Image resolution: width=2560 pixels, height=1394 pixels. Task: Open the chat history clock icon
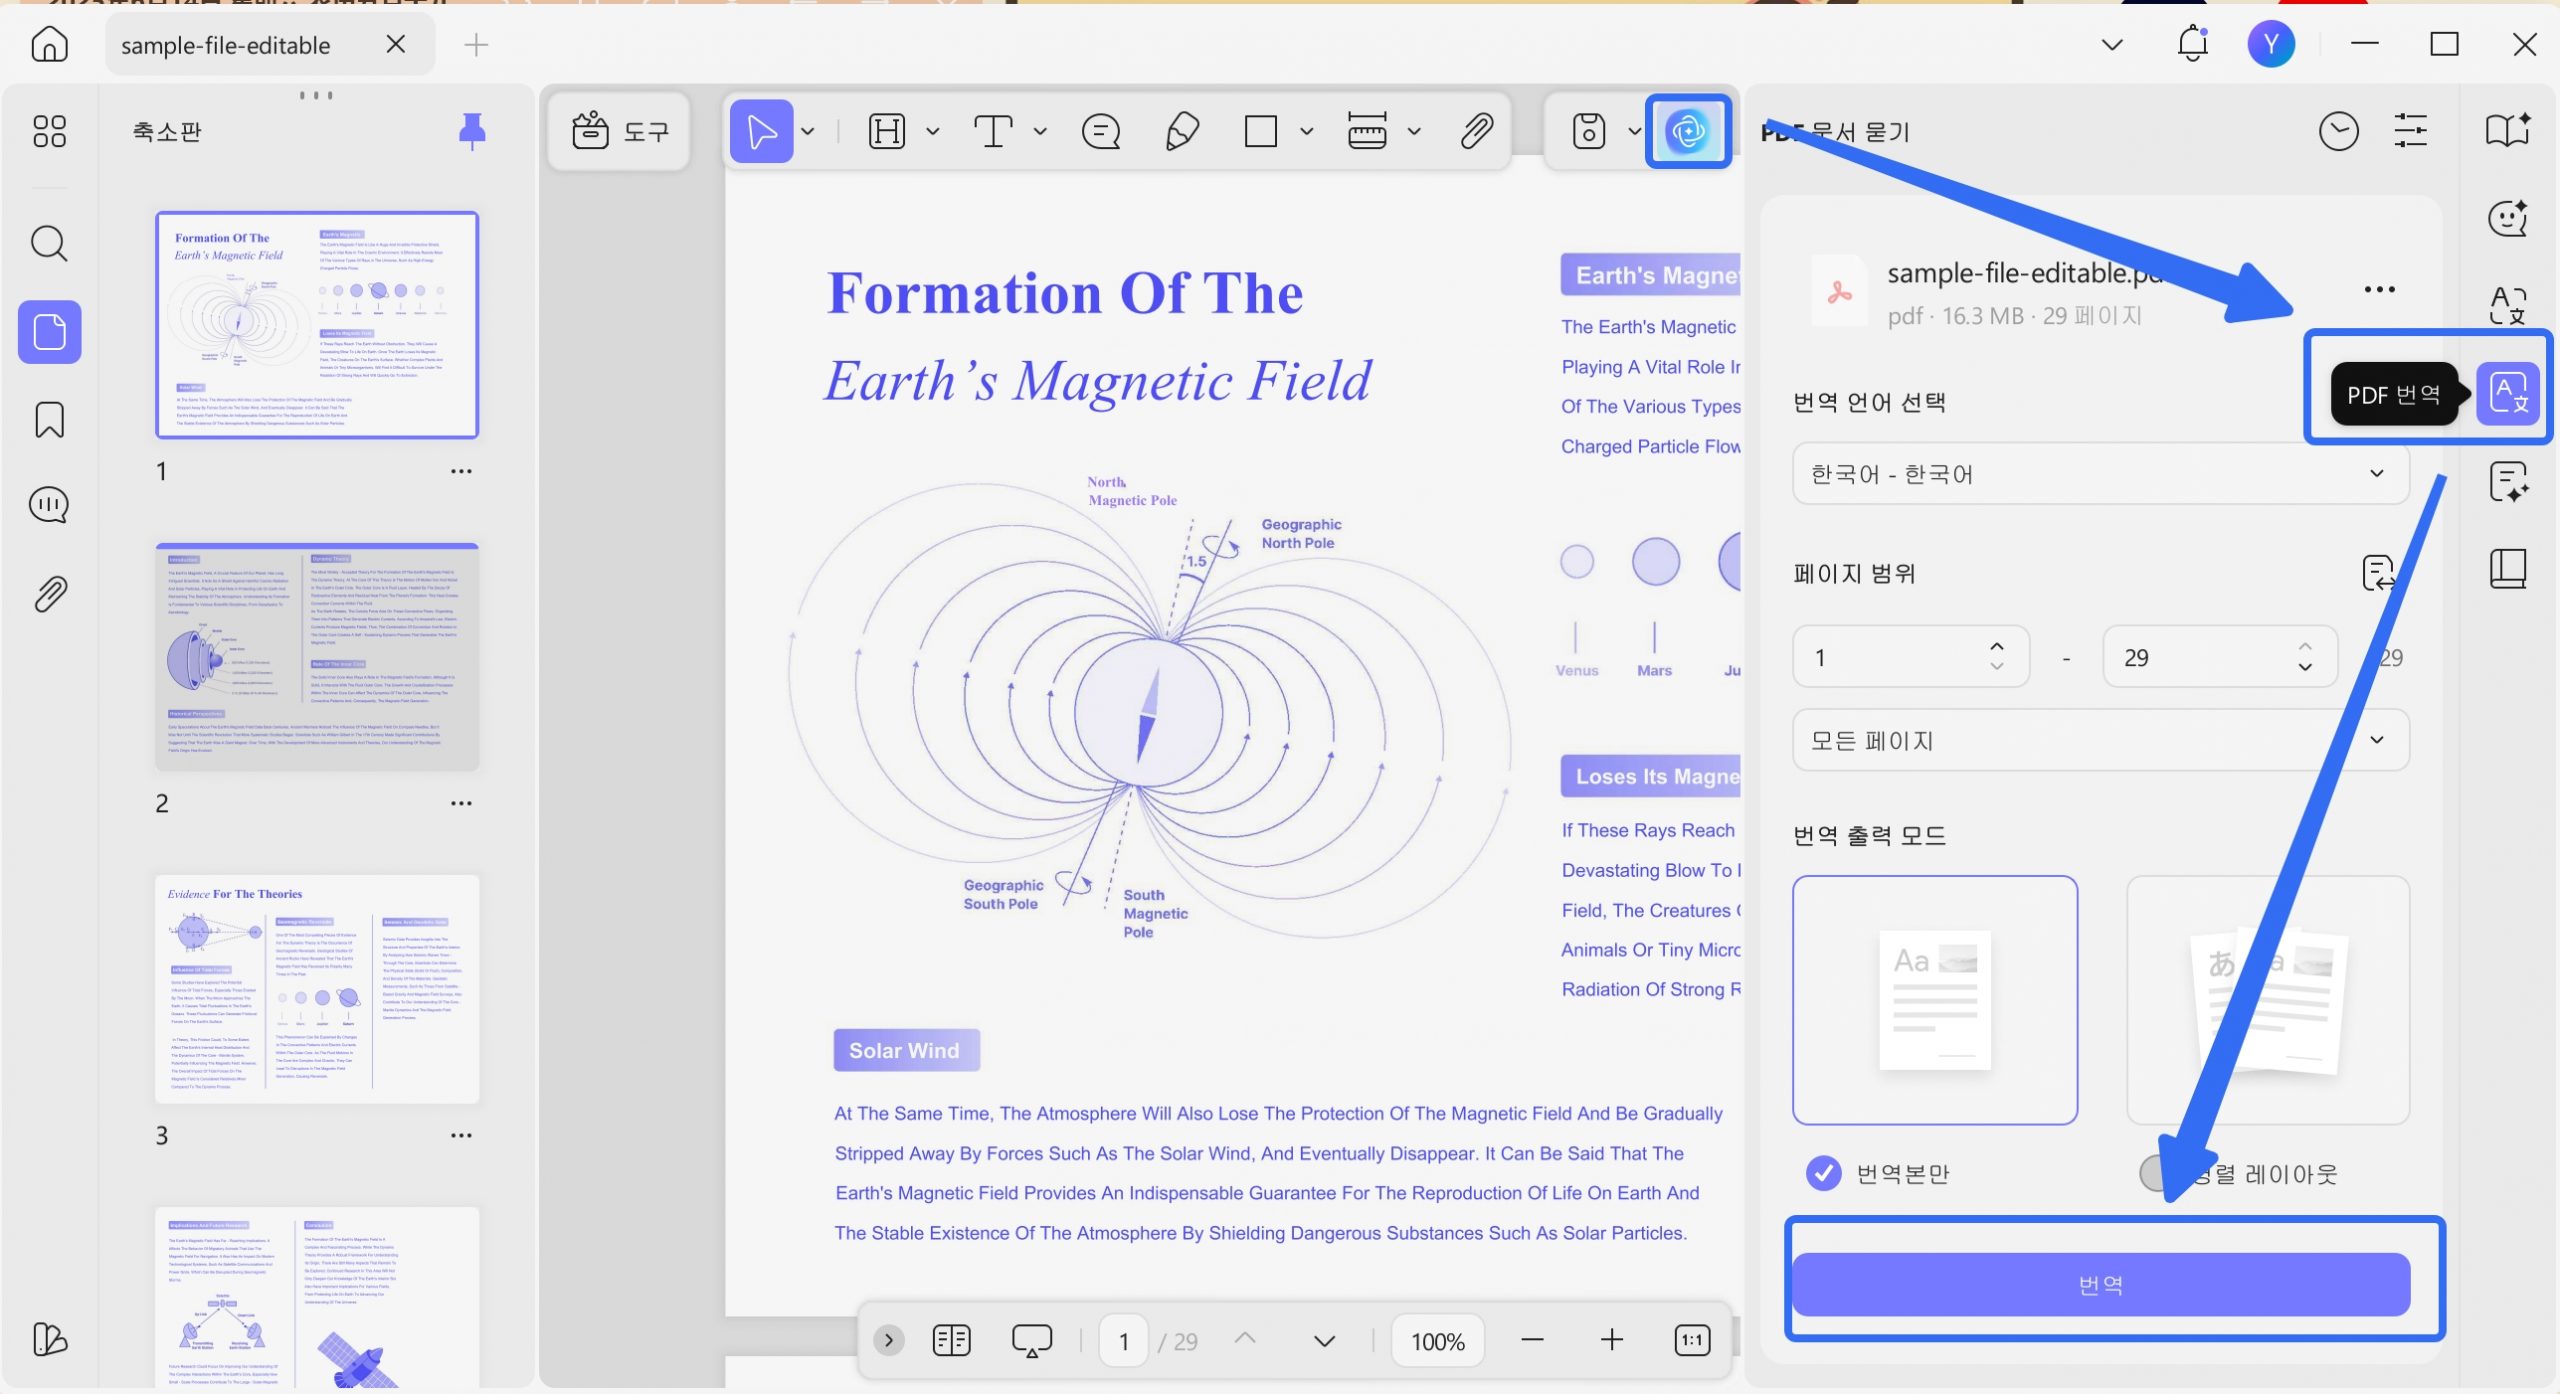(x=2338, y=131)
